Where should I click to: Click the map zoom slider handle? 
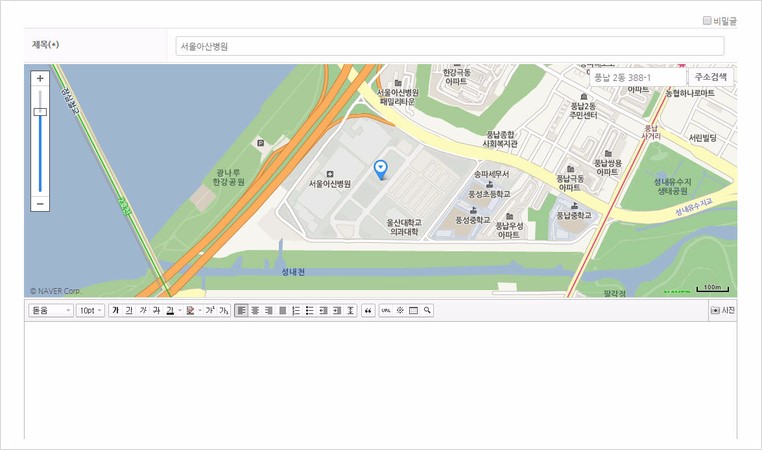[40, 112]
